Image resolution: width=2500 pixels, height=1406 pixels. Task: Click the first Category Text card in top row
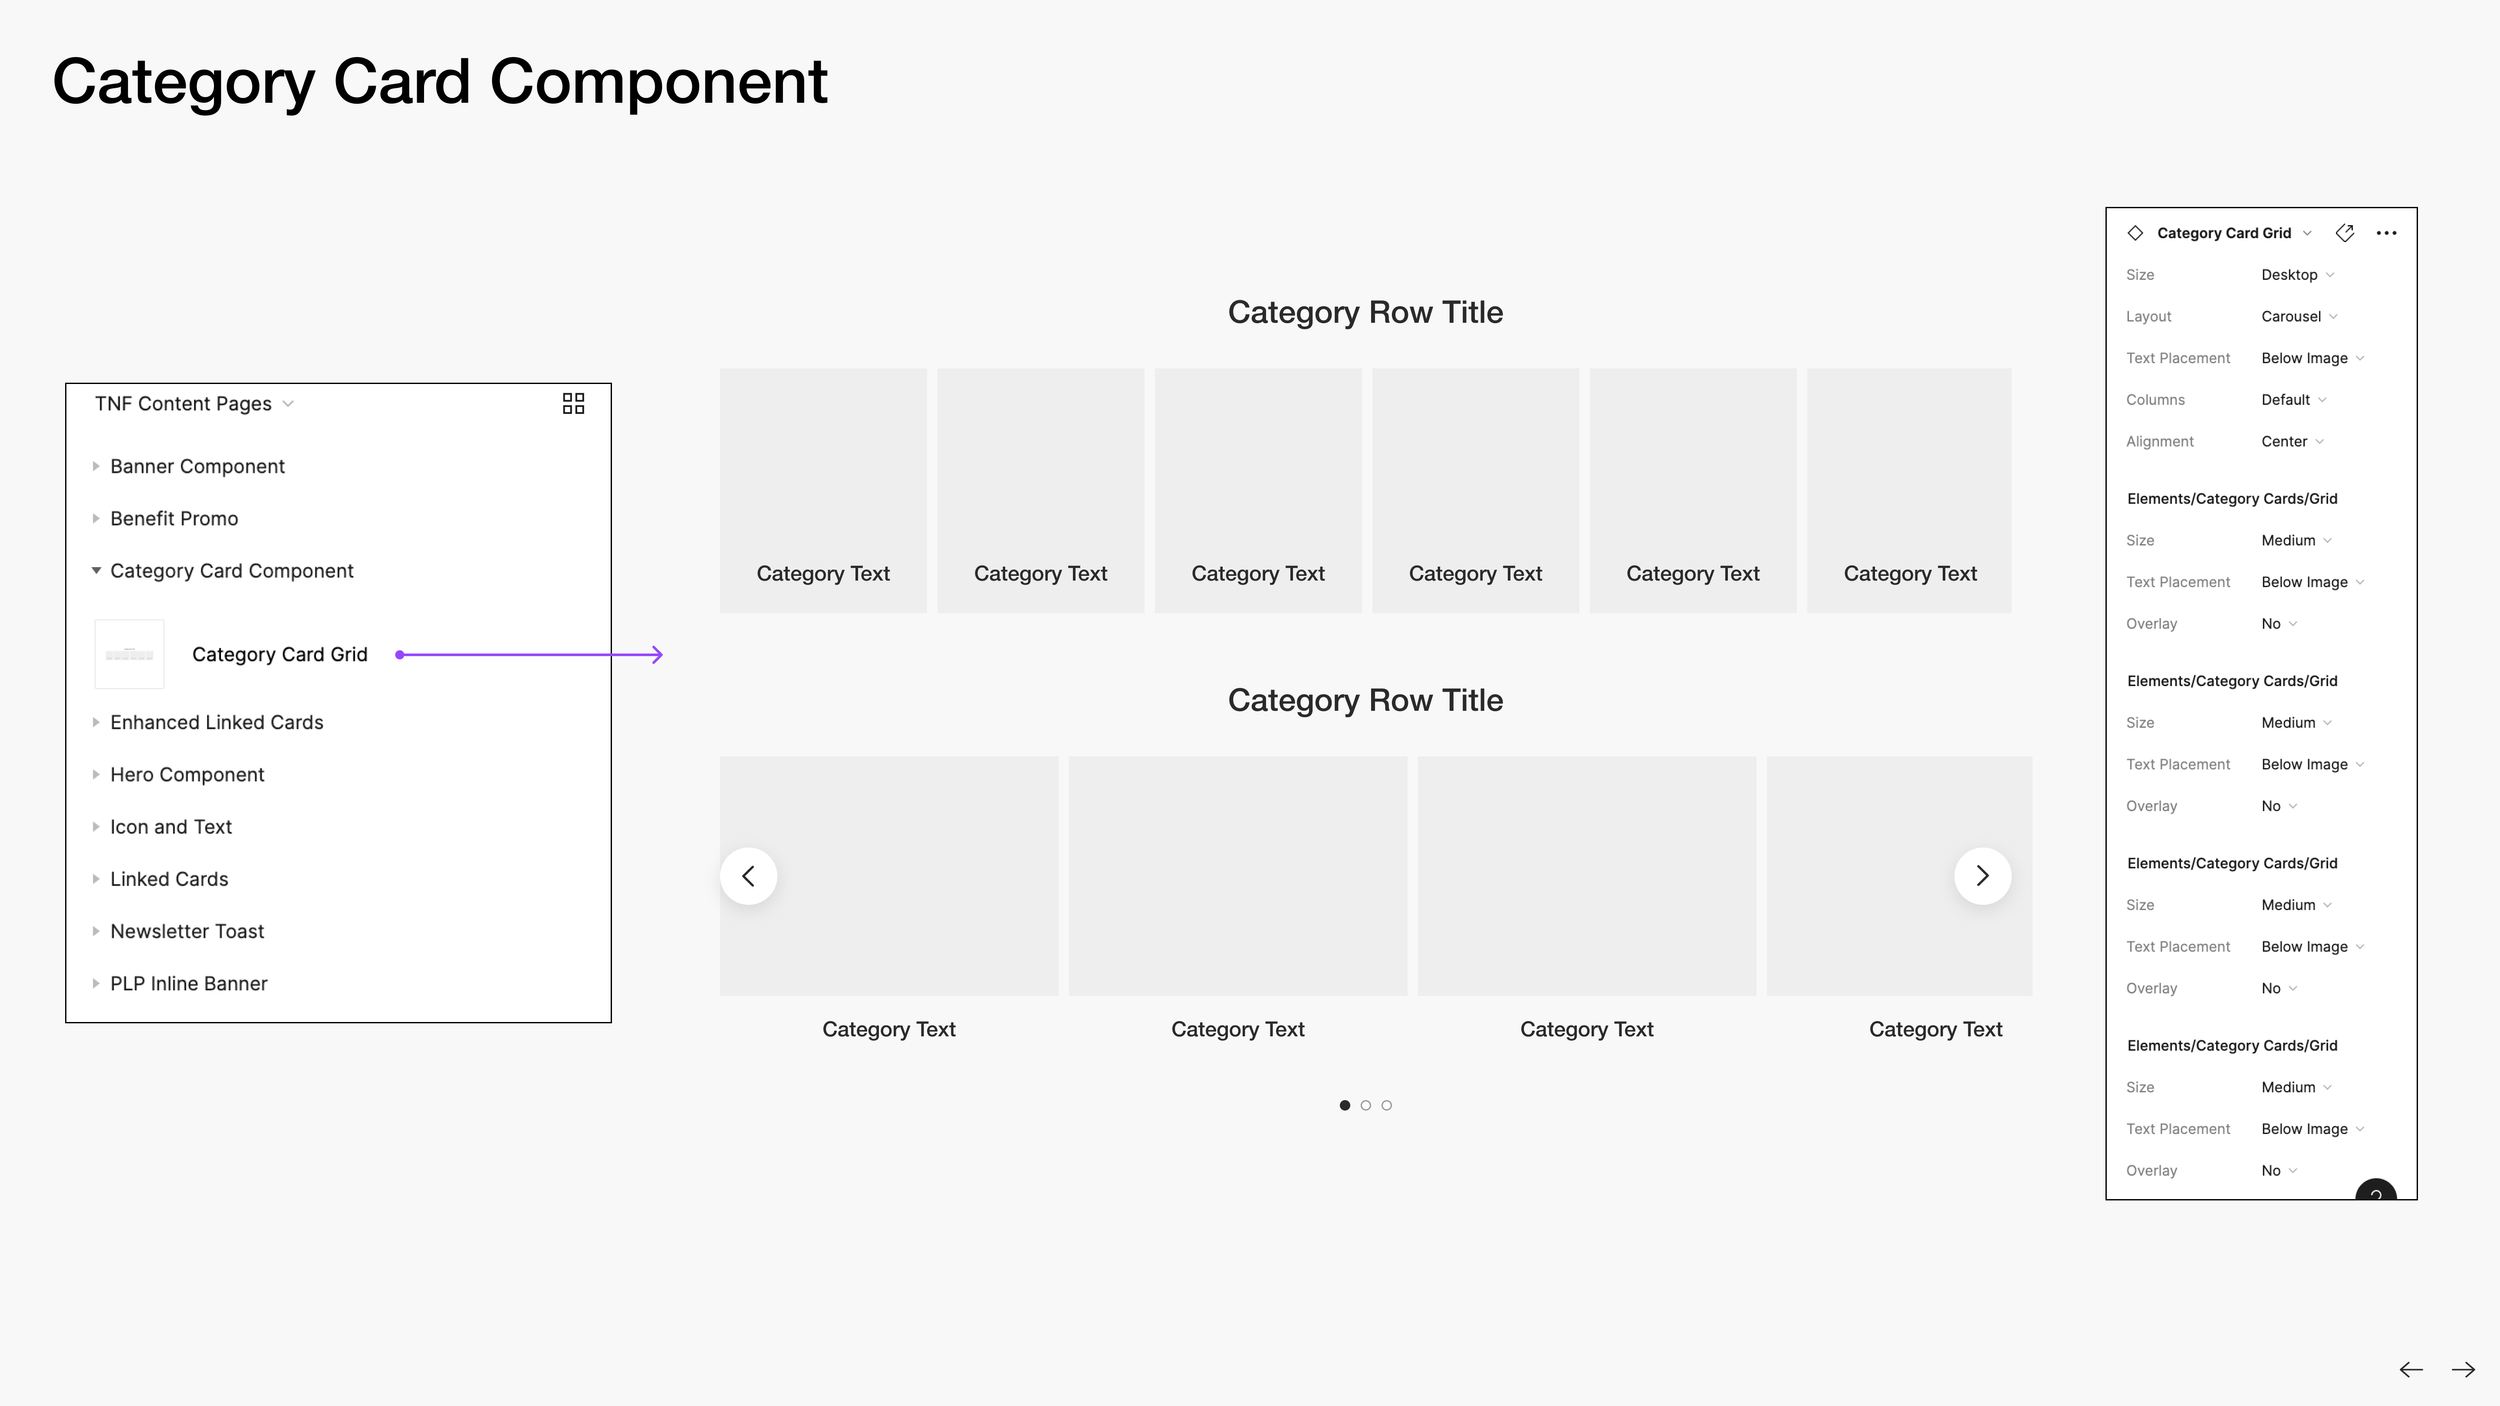822,490
